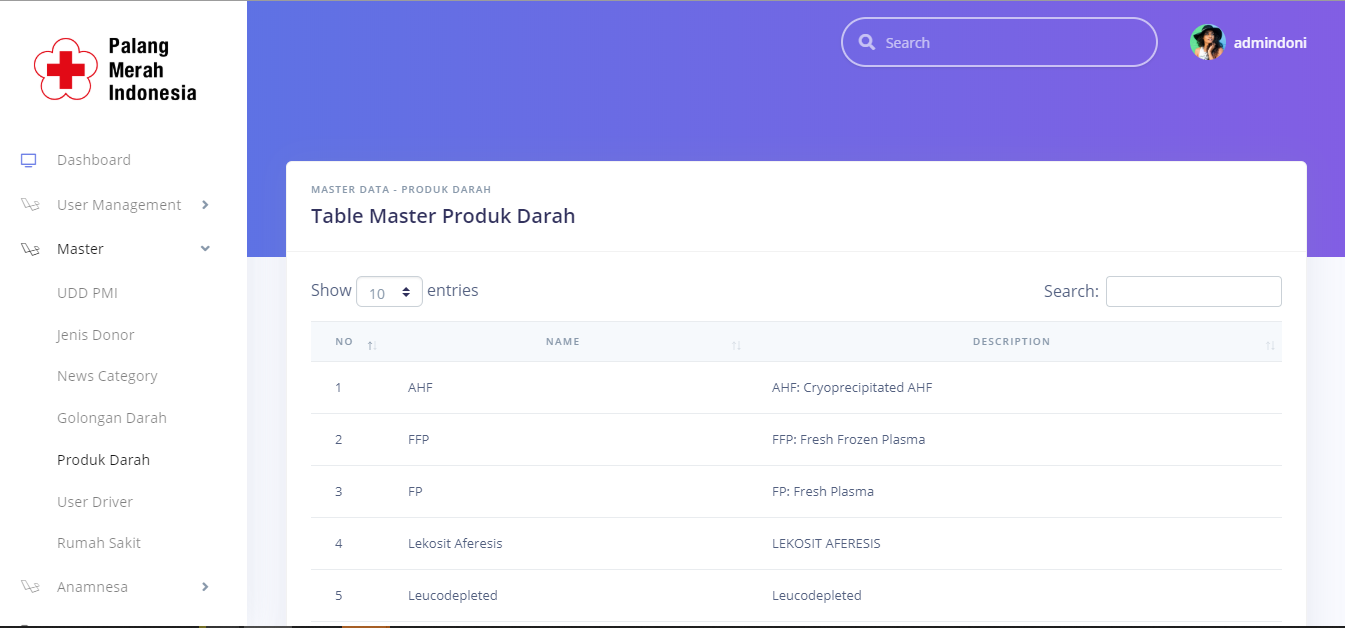
Task: Click the Anamnesa sidebar icon
Action: (x=30, y=587)
